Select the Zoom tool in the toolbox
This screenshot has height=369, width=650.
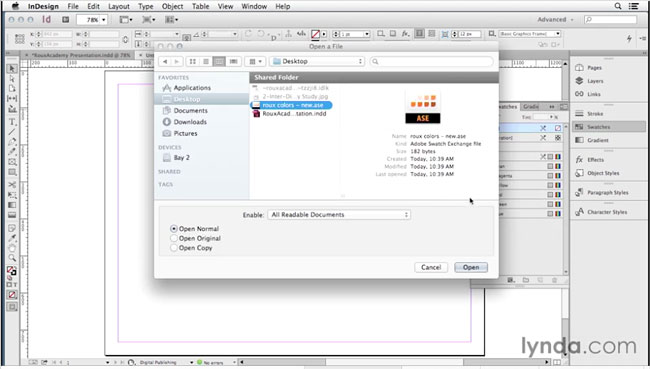(x=12, y=258)
